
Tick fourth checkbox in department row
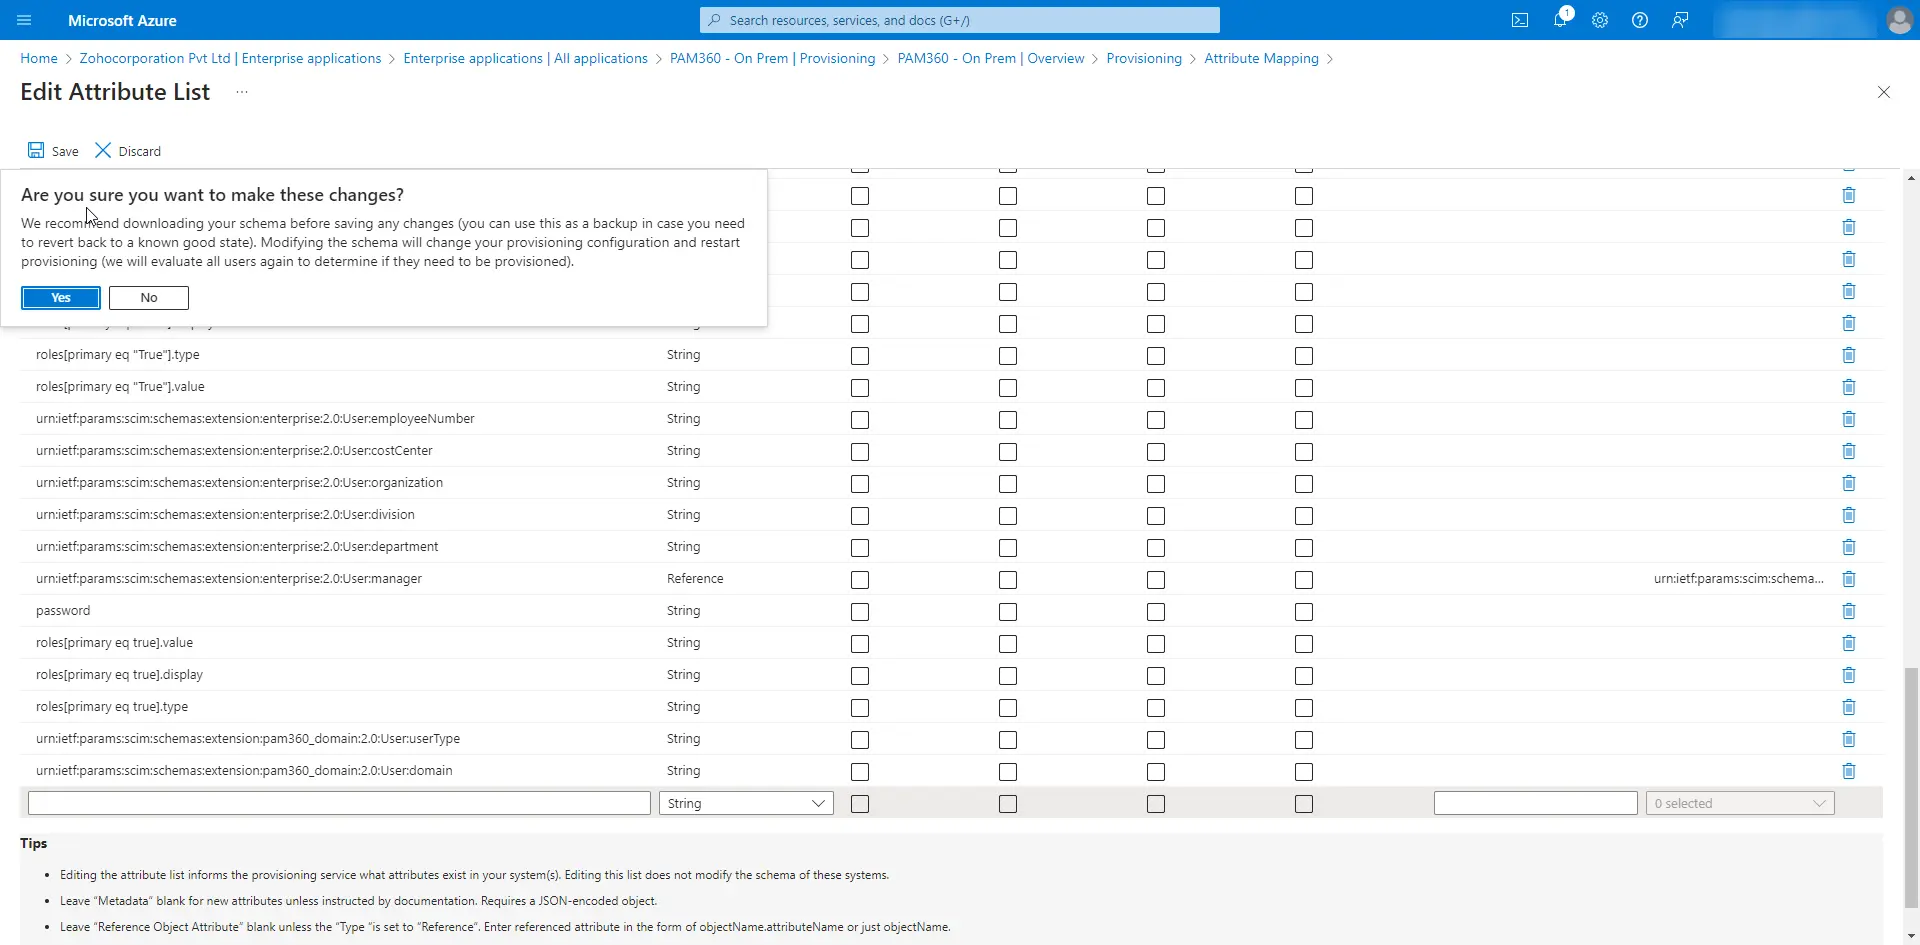tap(1304, 548)
